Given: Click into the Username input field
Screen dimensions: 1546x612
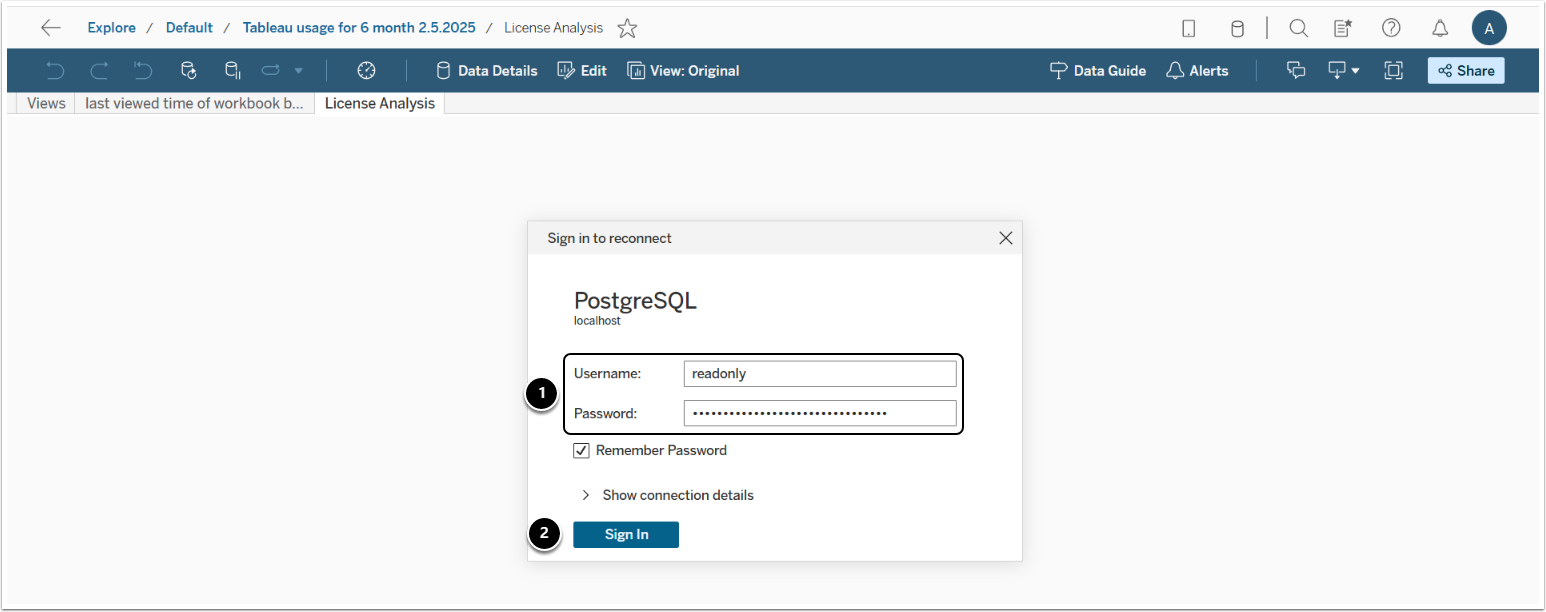Looking at the screenshot, I should coord(820,374).
